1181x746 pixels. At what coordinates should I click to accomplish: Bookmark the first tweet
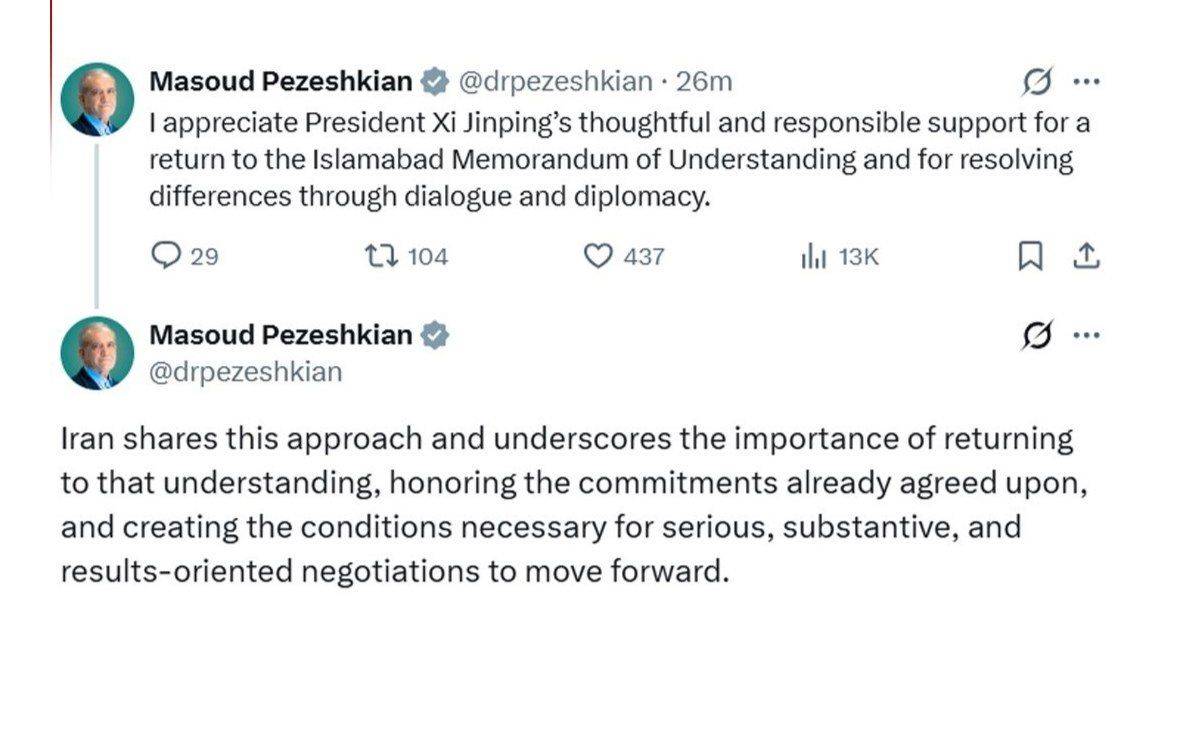1030,256
